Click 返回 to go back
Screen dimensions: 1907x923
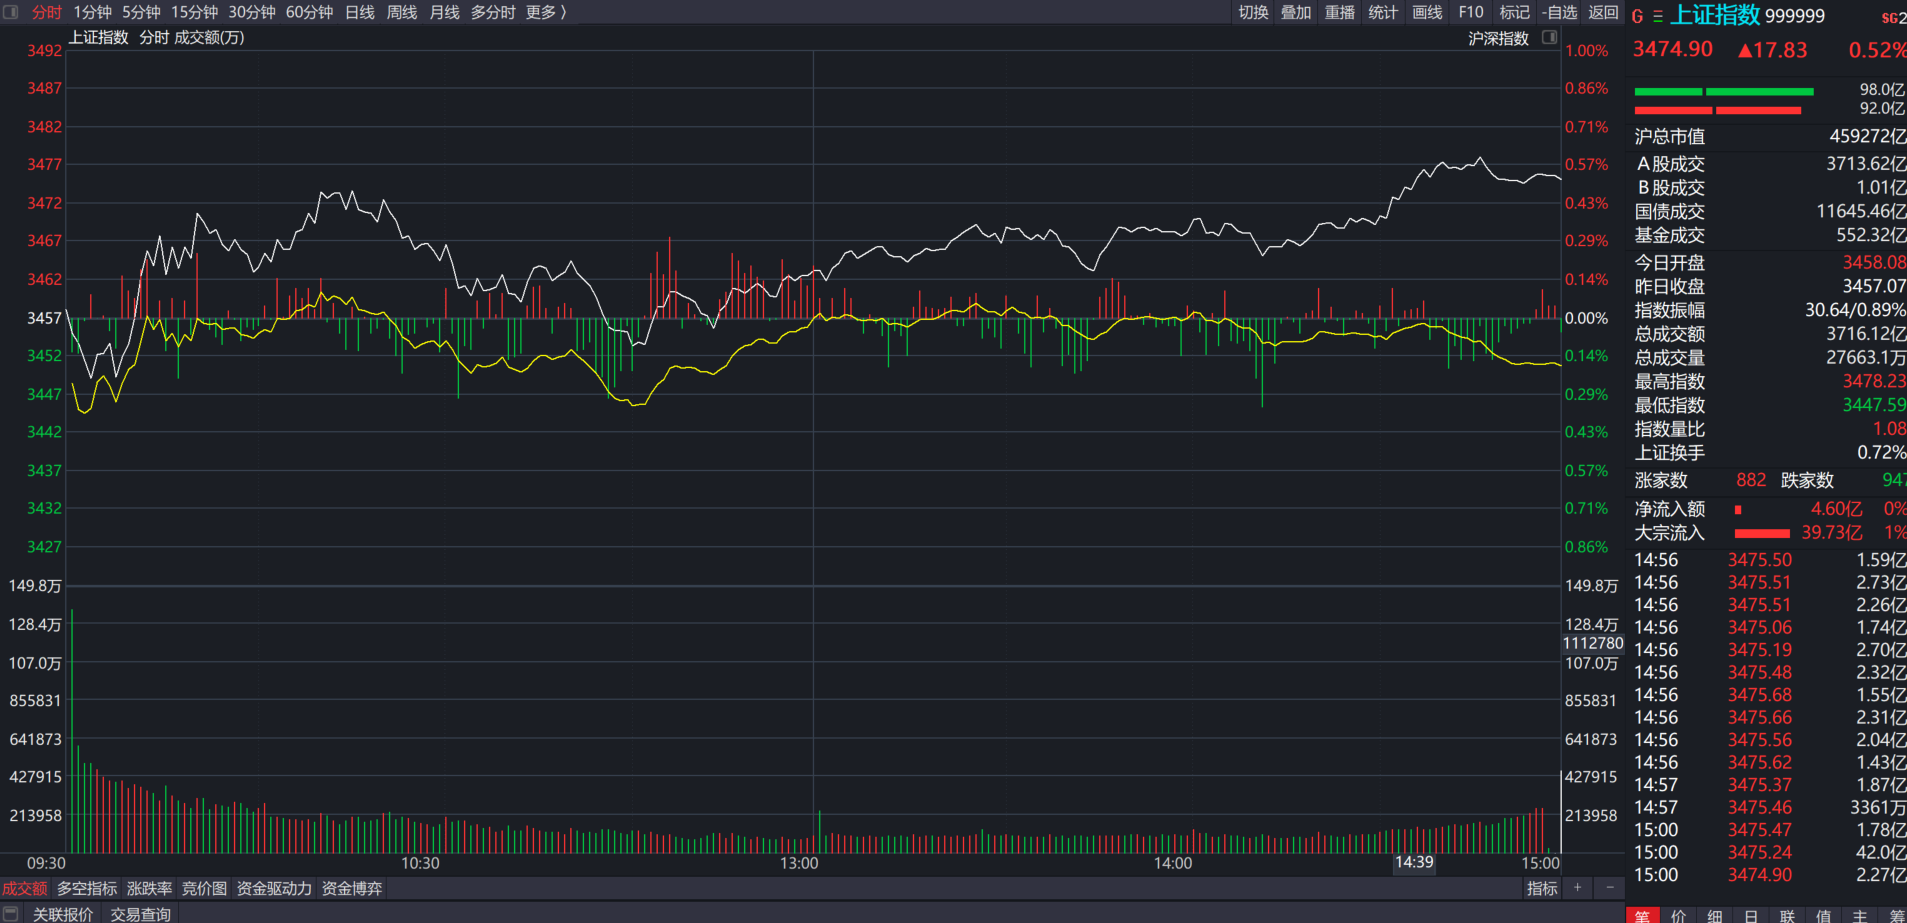pyautogui.click(x=1603, y=12)
